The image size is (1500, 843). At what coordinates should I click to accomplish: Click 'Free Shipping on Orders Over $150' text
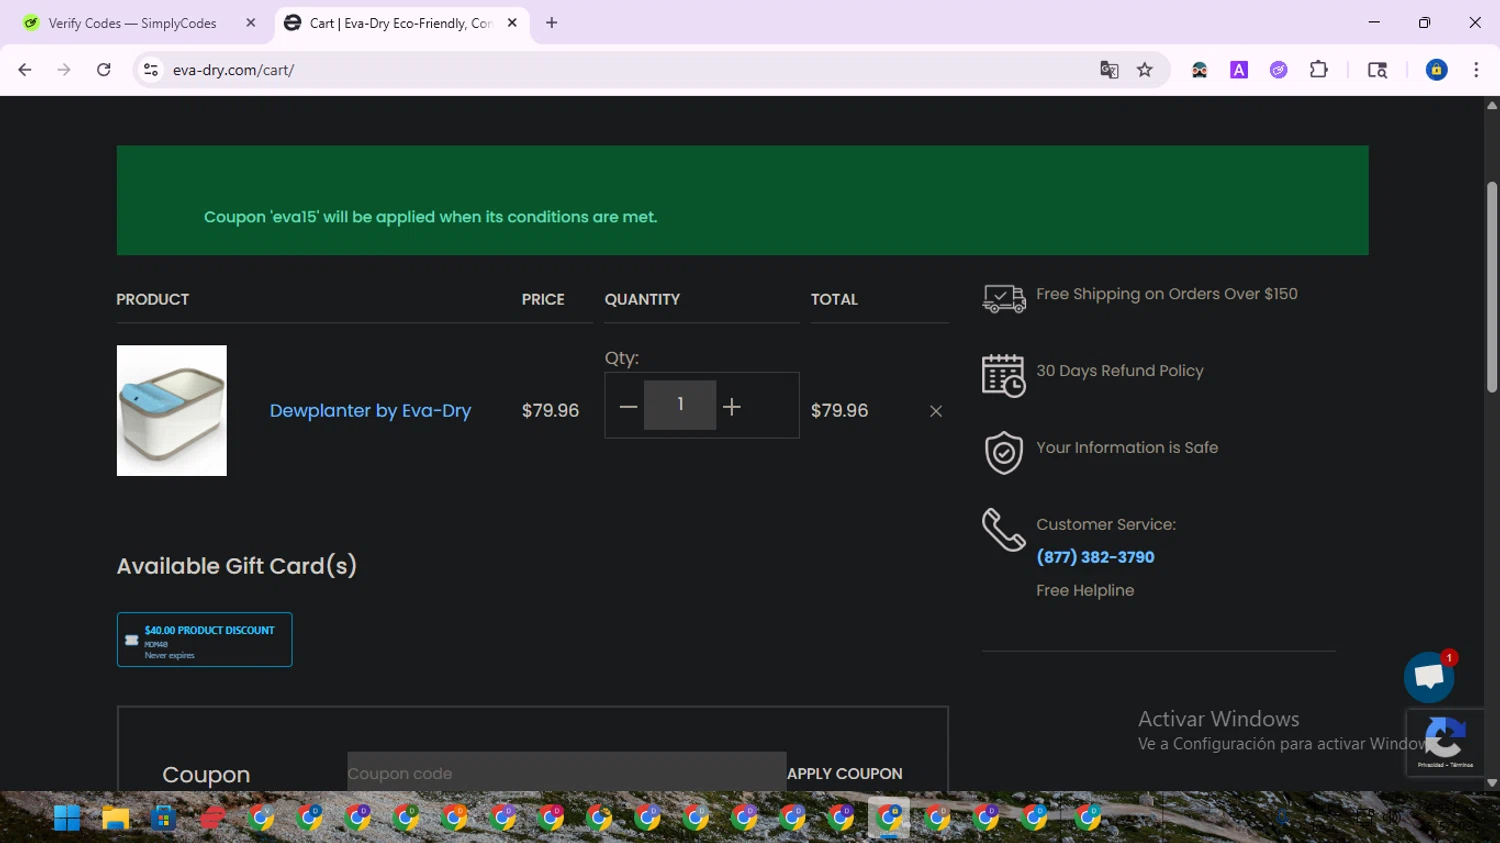1167,294
